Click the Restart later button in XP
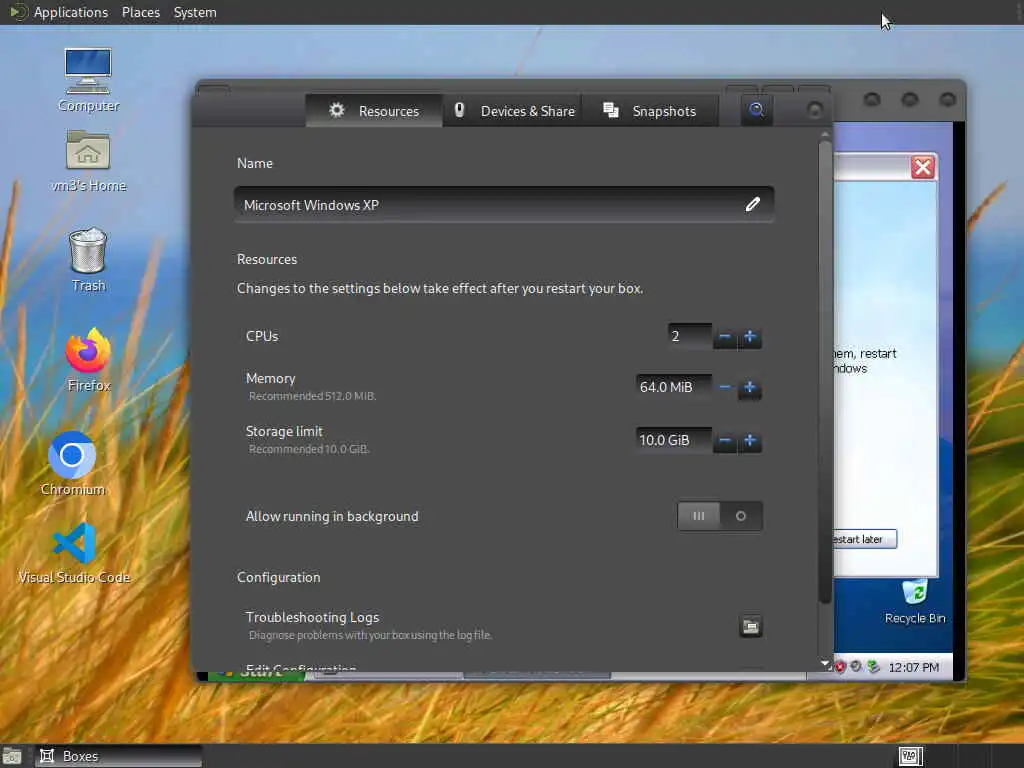Screen dimensions: 1024x768 (x=863, y=539)
